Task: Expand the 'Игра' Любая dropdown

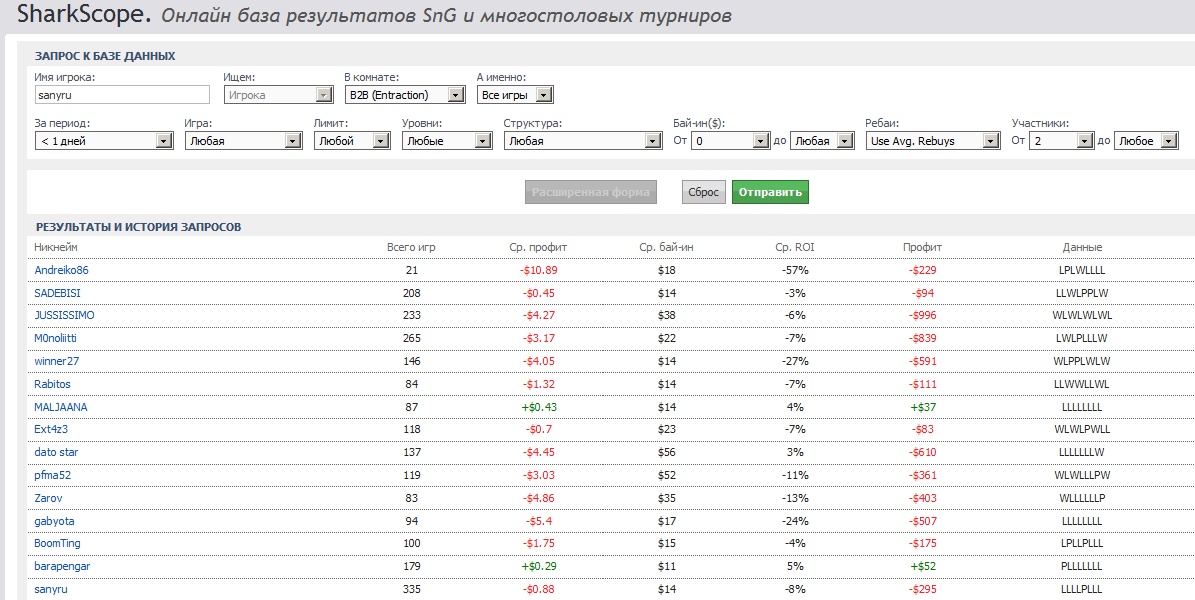Action: point(243,141)
